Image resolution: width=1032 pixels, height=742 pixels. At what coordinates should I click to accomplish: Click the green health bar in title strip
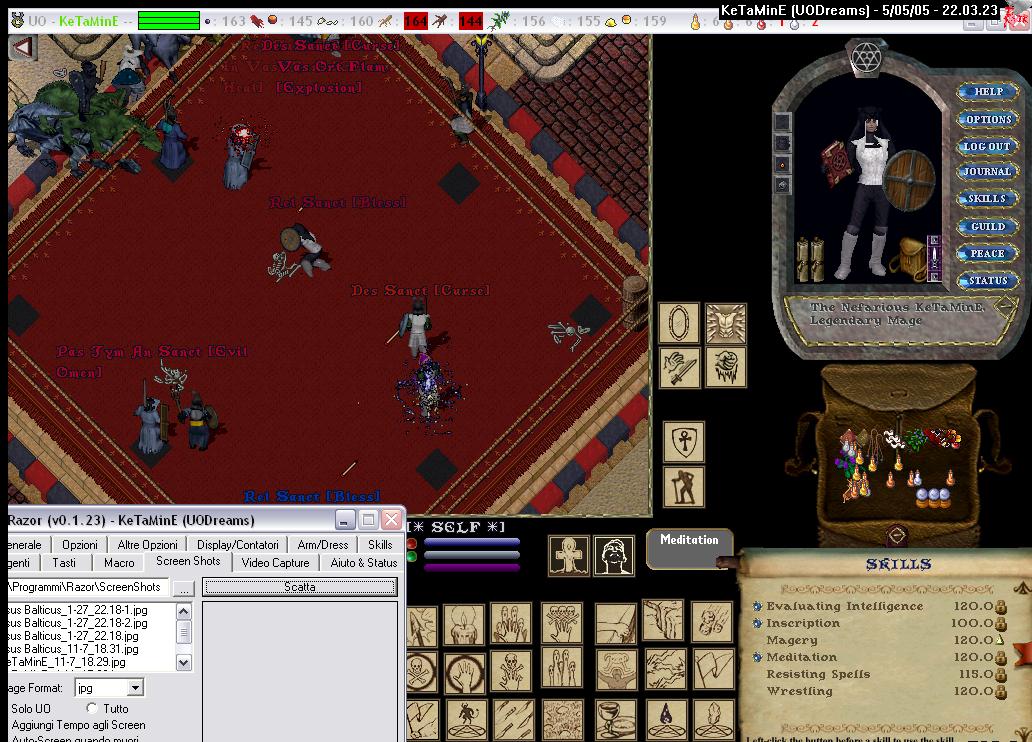pyautogui.click(x=169, y=20)
